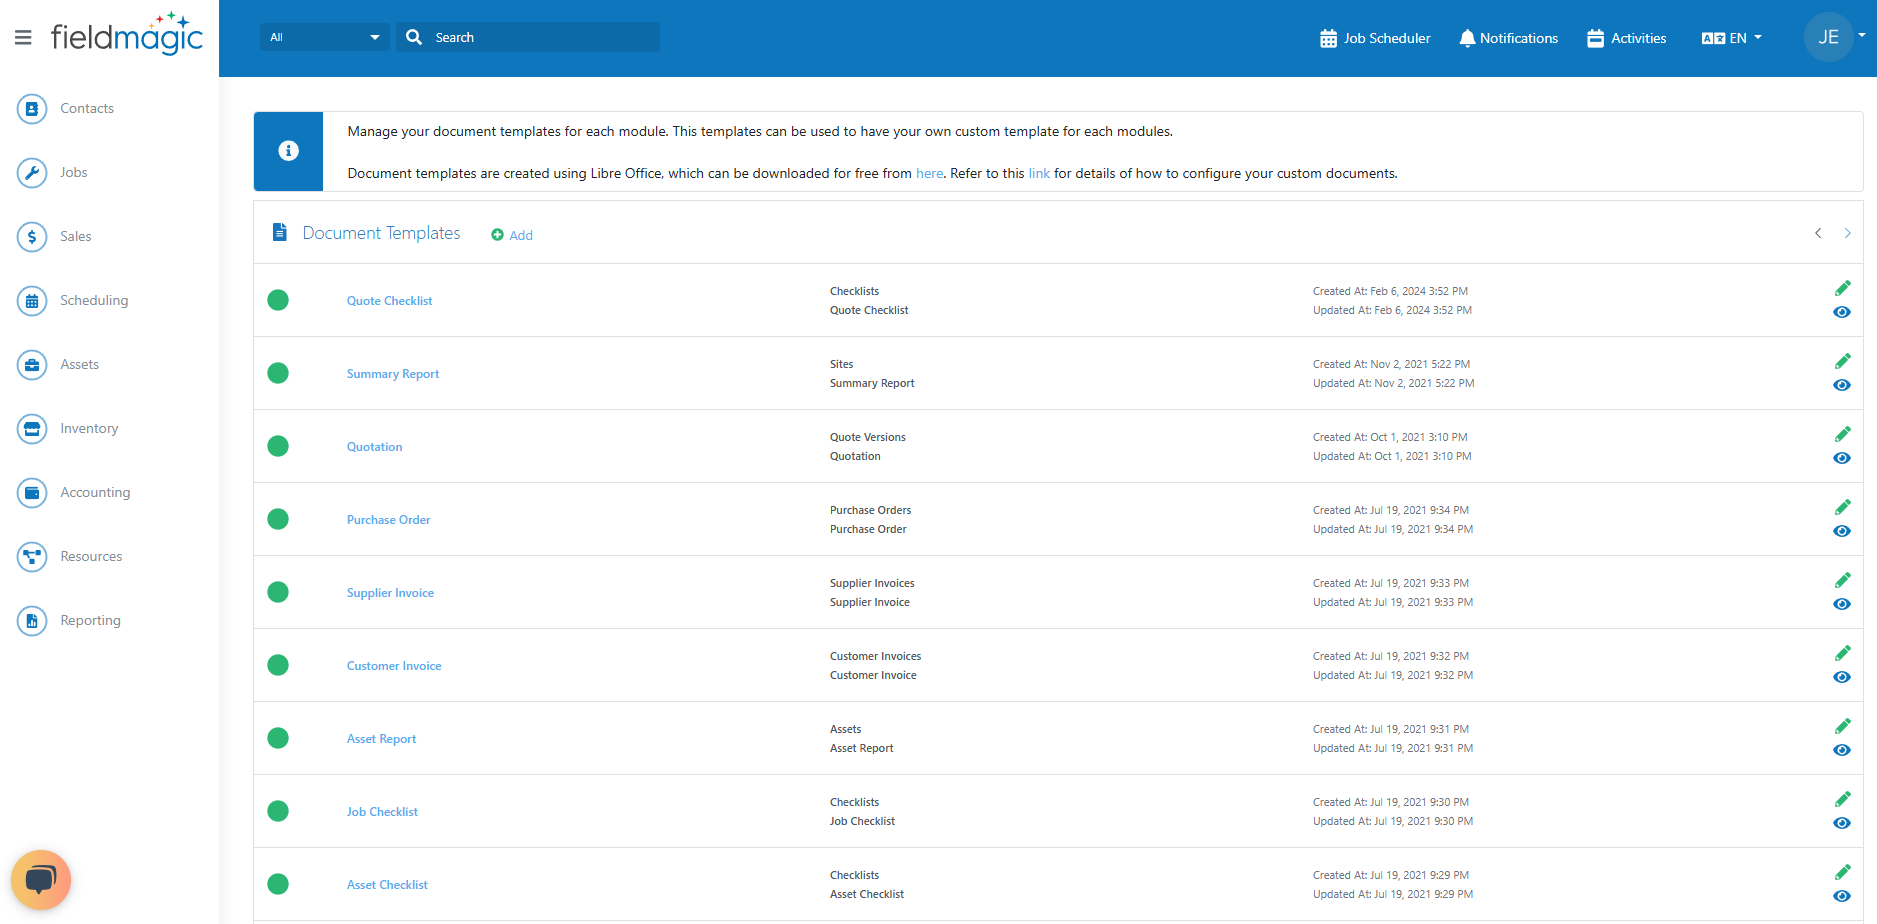Open the EN language dropdown
The height and width of the screenshot is (924, 1877).
pyautogui.click(x=1731, y=38)
